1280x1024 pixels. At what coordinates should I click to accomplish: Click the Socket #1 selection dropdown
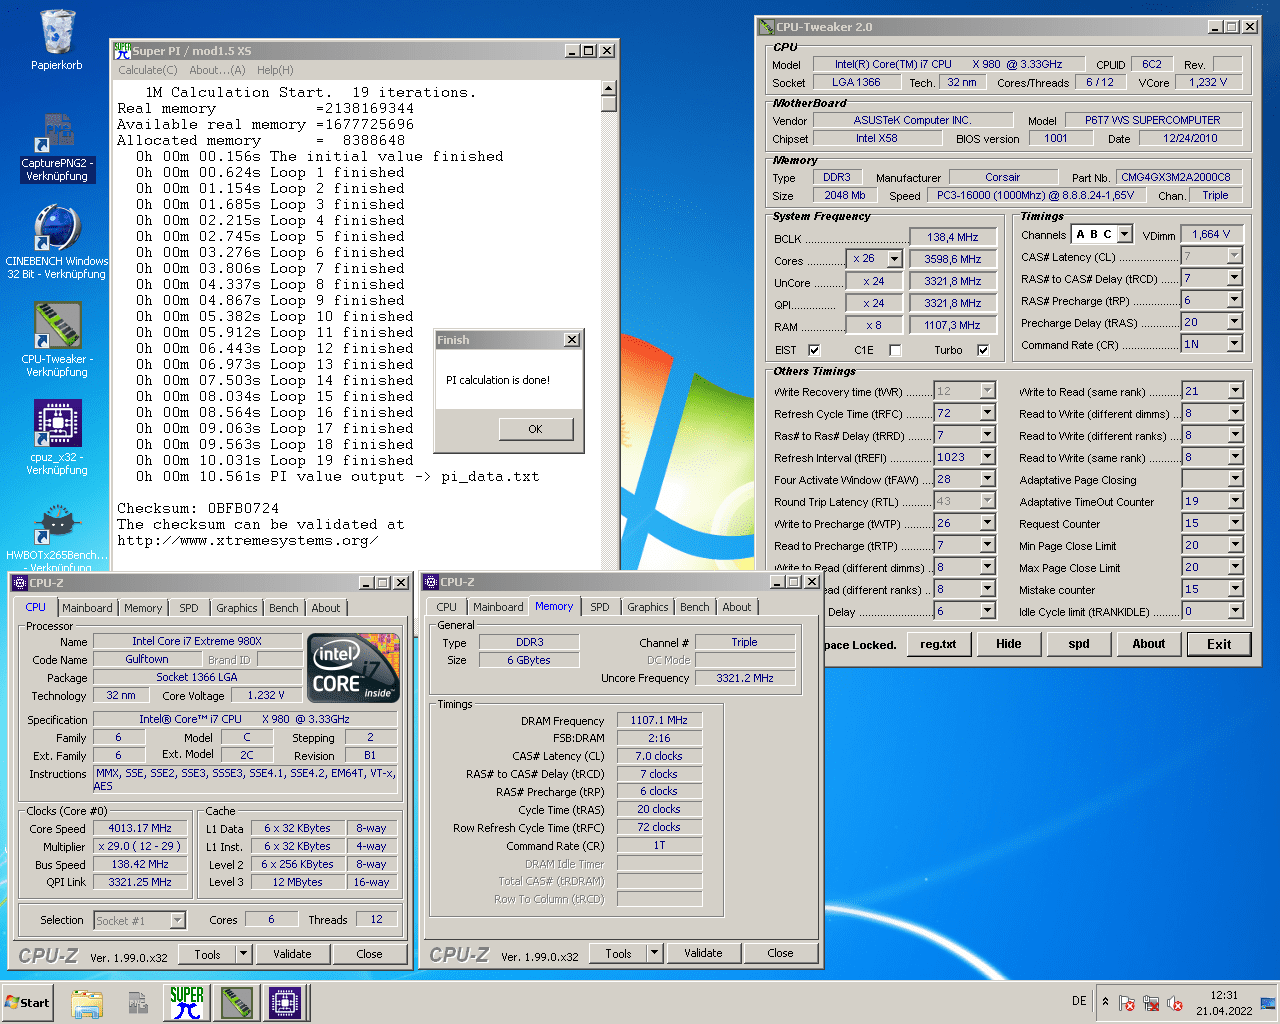click(x=140, y=921)
